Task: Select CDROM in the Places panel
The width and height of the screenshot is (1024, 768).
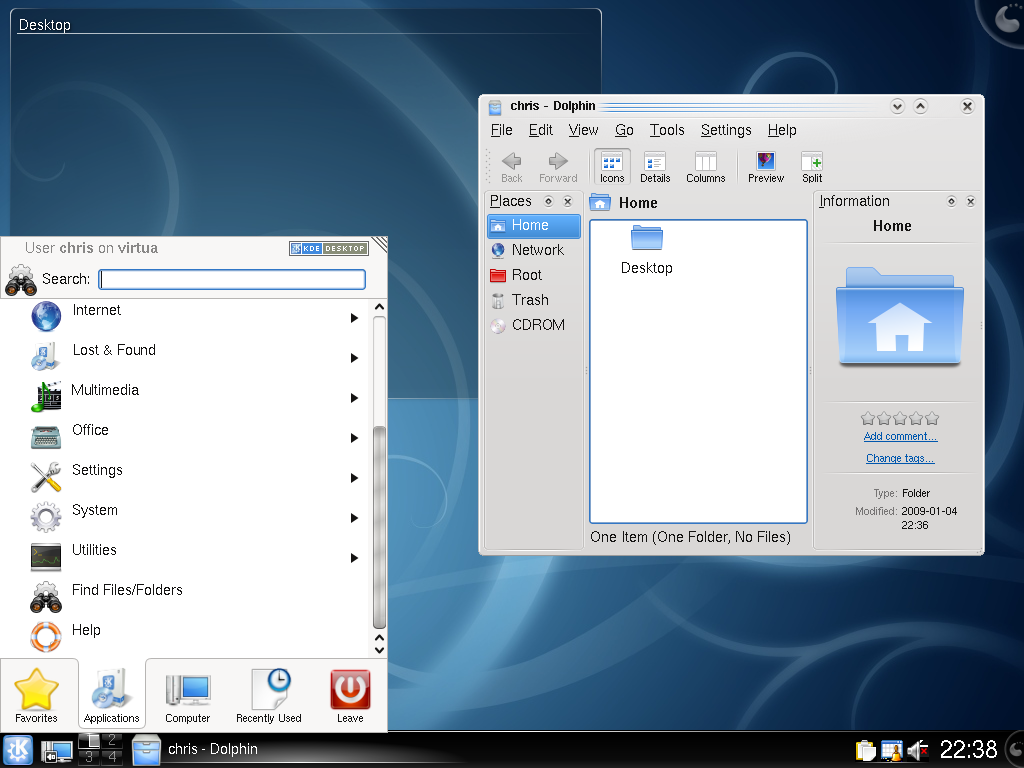Action: click(534, 325)
